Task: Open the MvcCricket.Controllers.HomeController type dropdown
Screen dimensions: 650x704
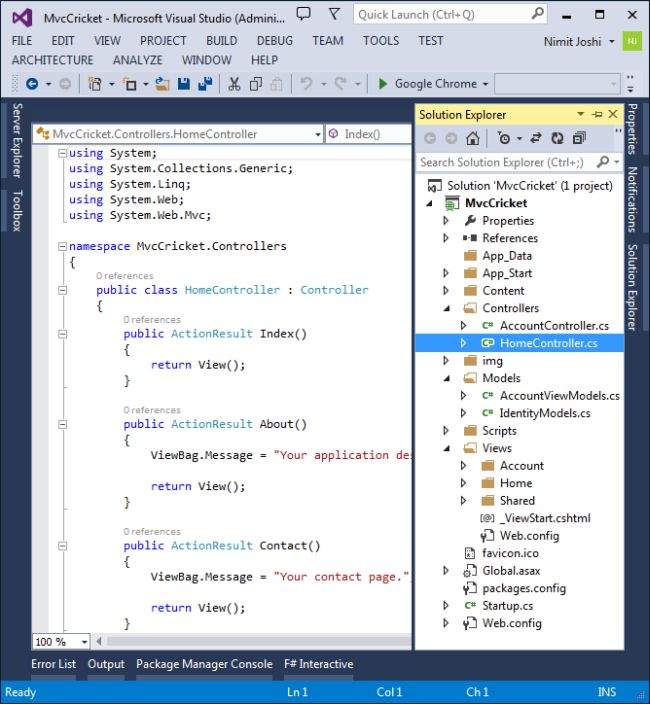Action: [x=317, y=134]
